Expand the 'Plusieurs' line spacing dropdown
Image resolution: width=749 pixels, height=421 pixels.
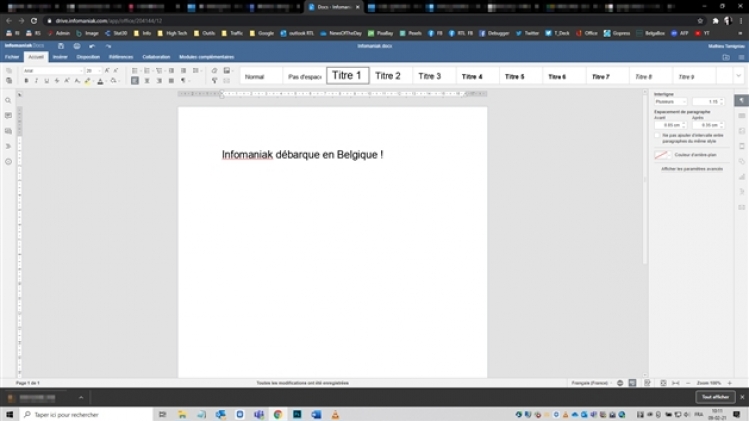click(670, 102)
